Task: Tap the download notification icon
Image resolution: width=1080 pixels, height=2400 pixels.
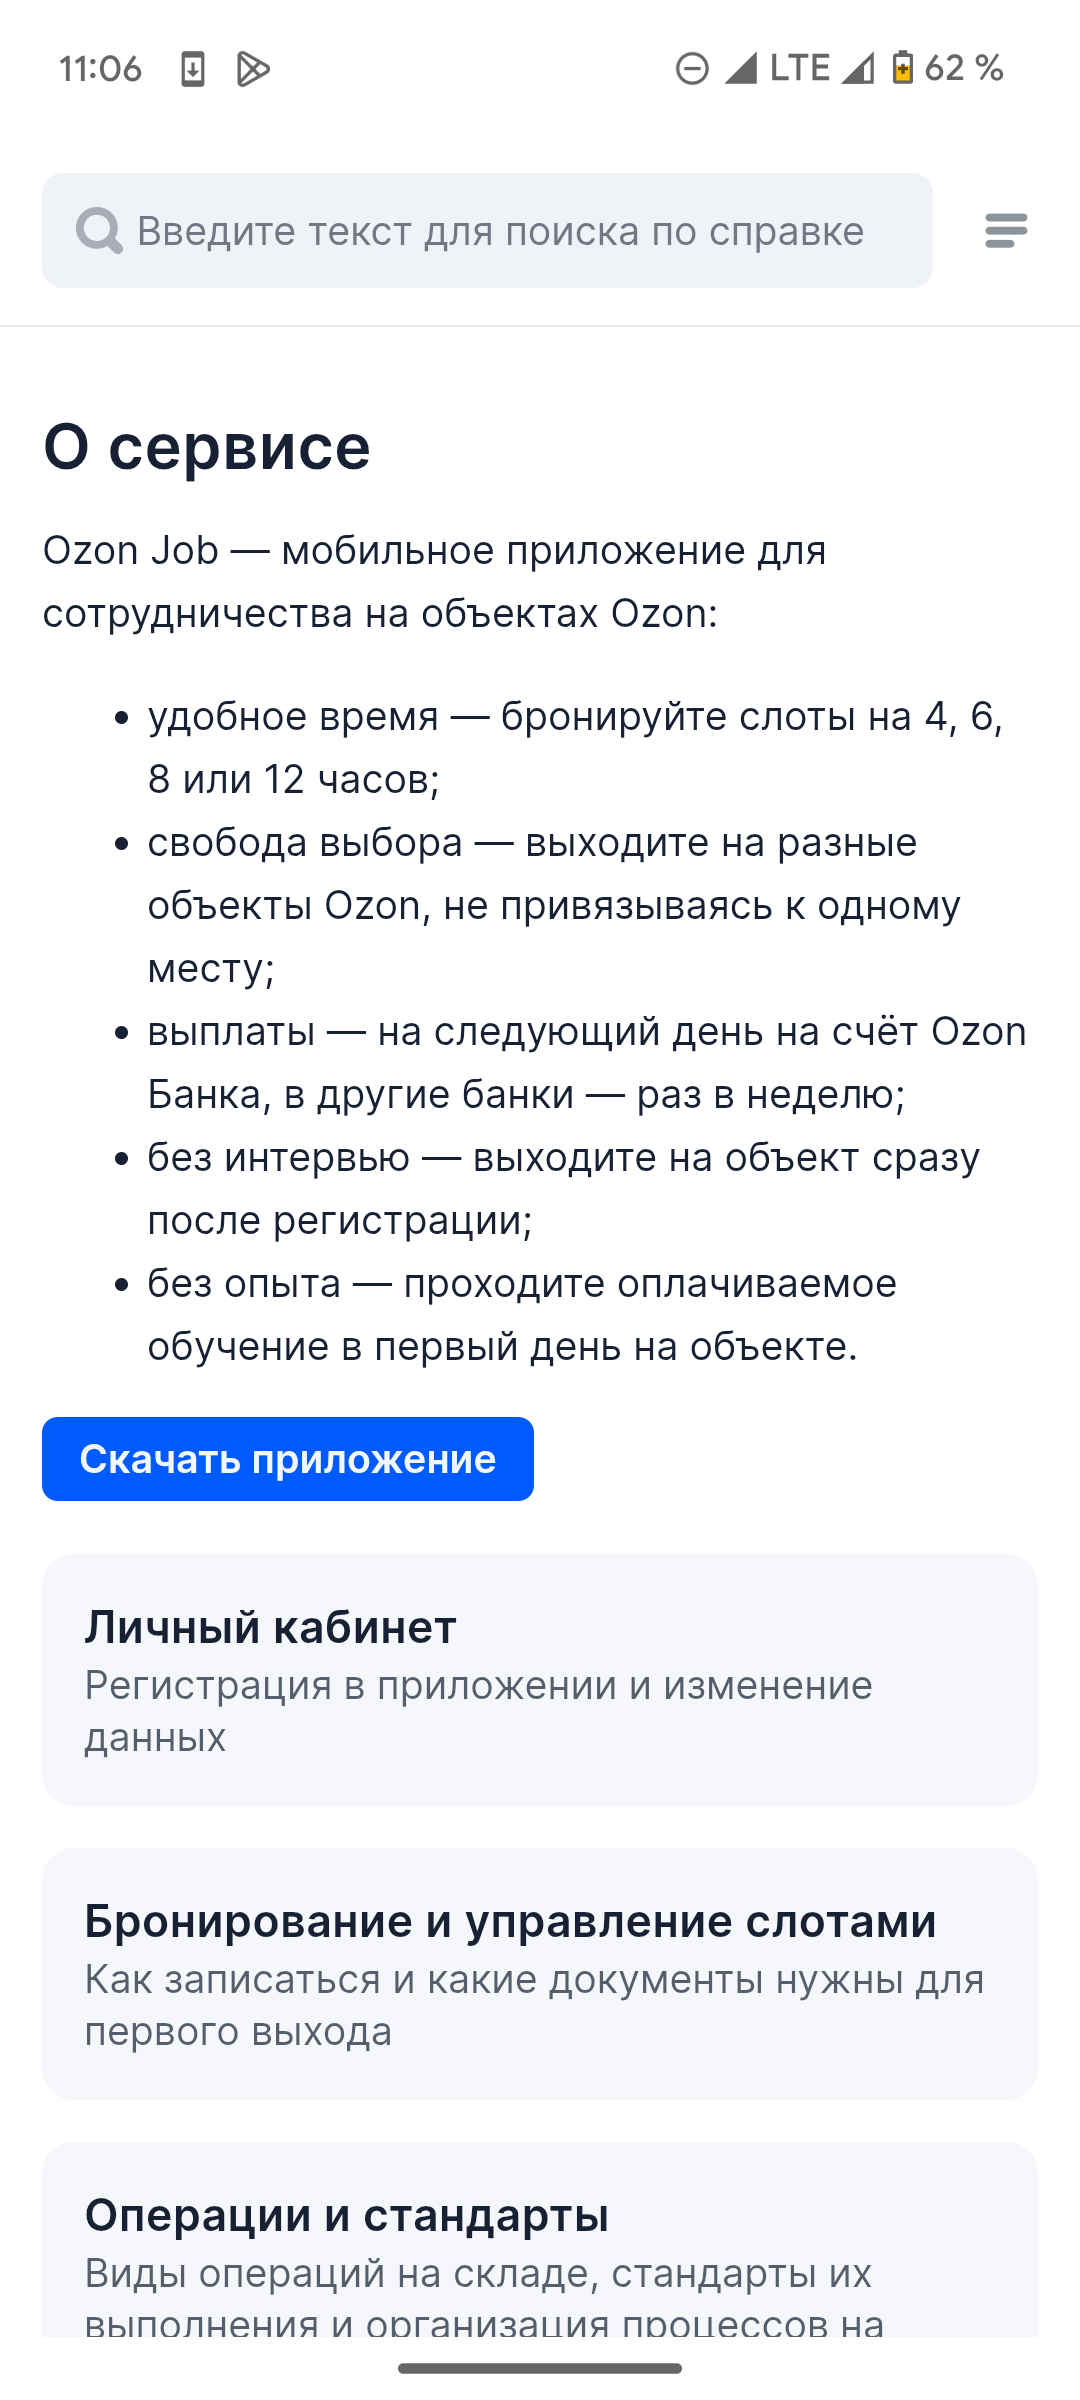Action: coord(192,69)
